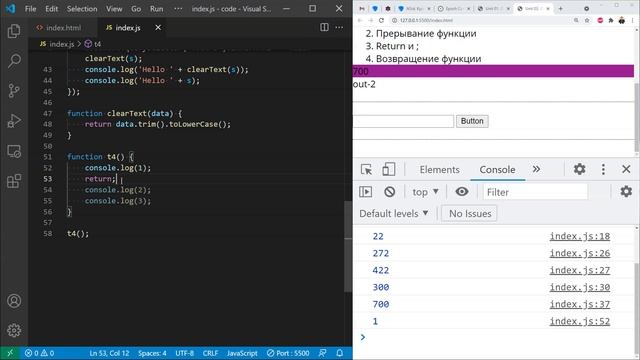Image resolution: width=640 pixels, height=360 pixels.
Task: Open the Selection menu
Action: (x=82, y=9)
